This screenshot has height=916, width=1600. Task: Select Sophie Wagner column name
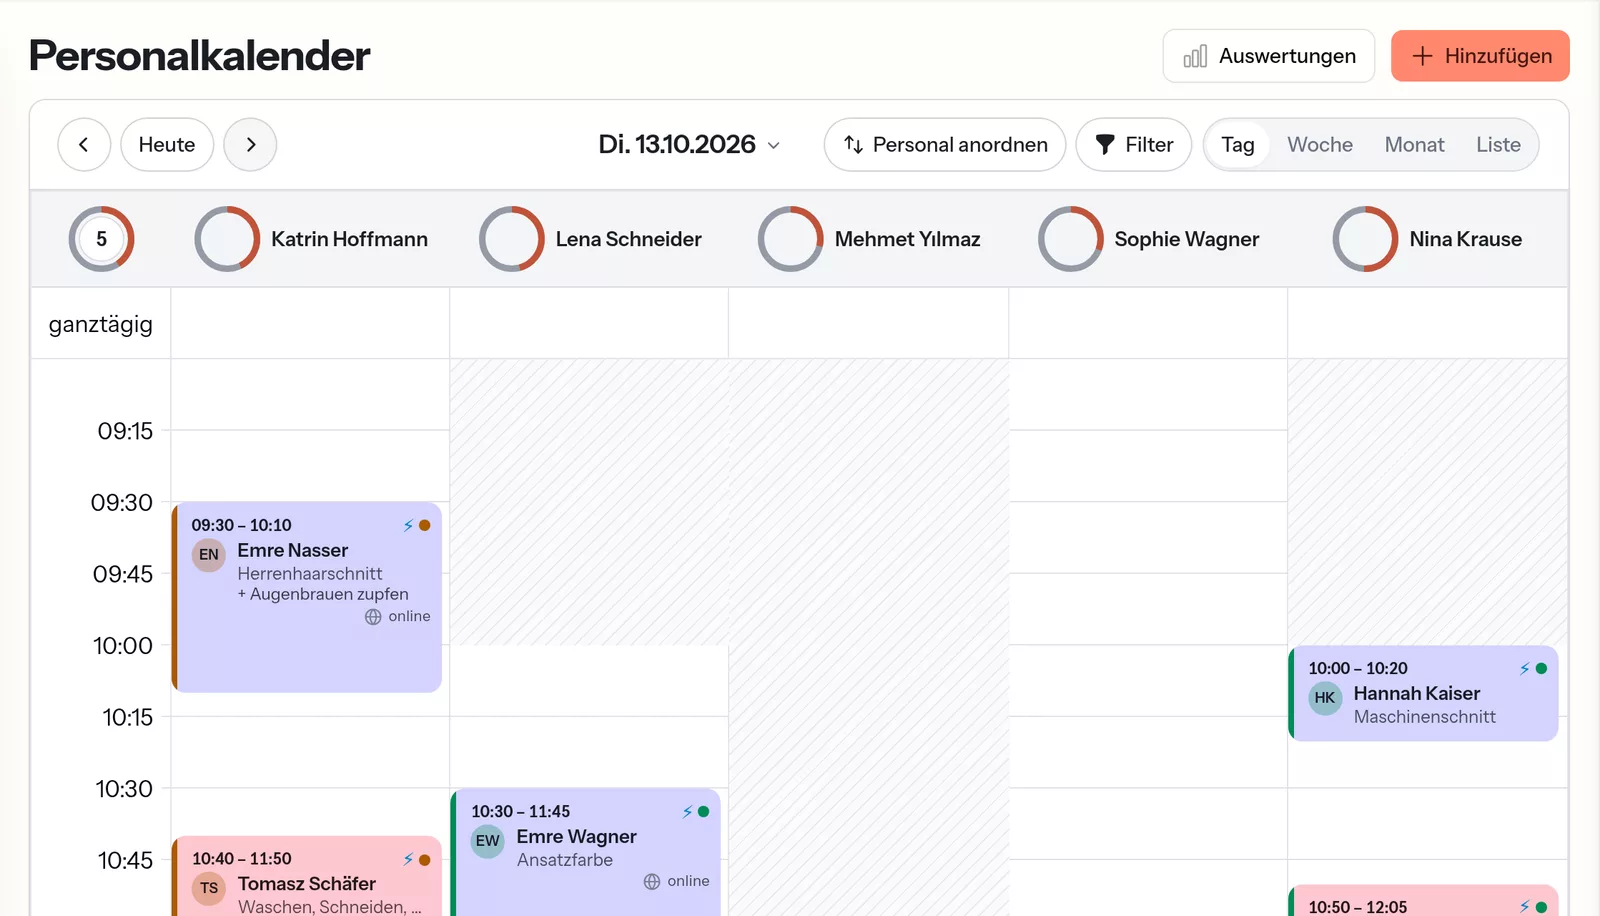click(1187, 239)
